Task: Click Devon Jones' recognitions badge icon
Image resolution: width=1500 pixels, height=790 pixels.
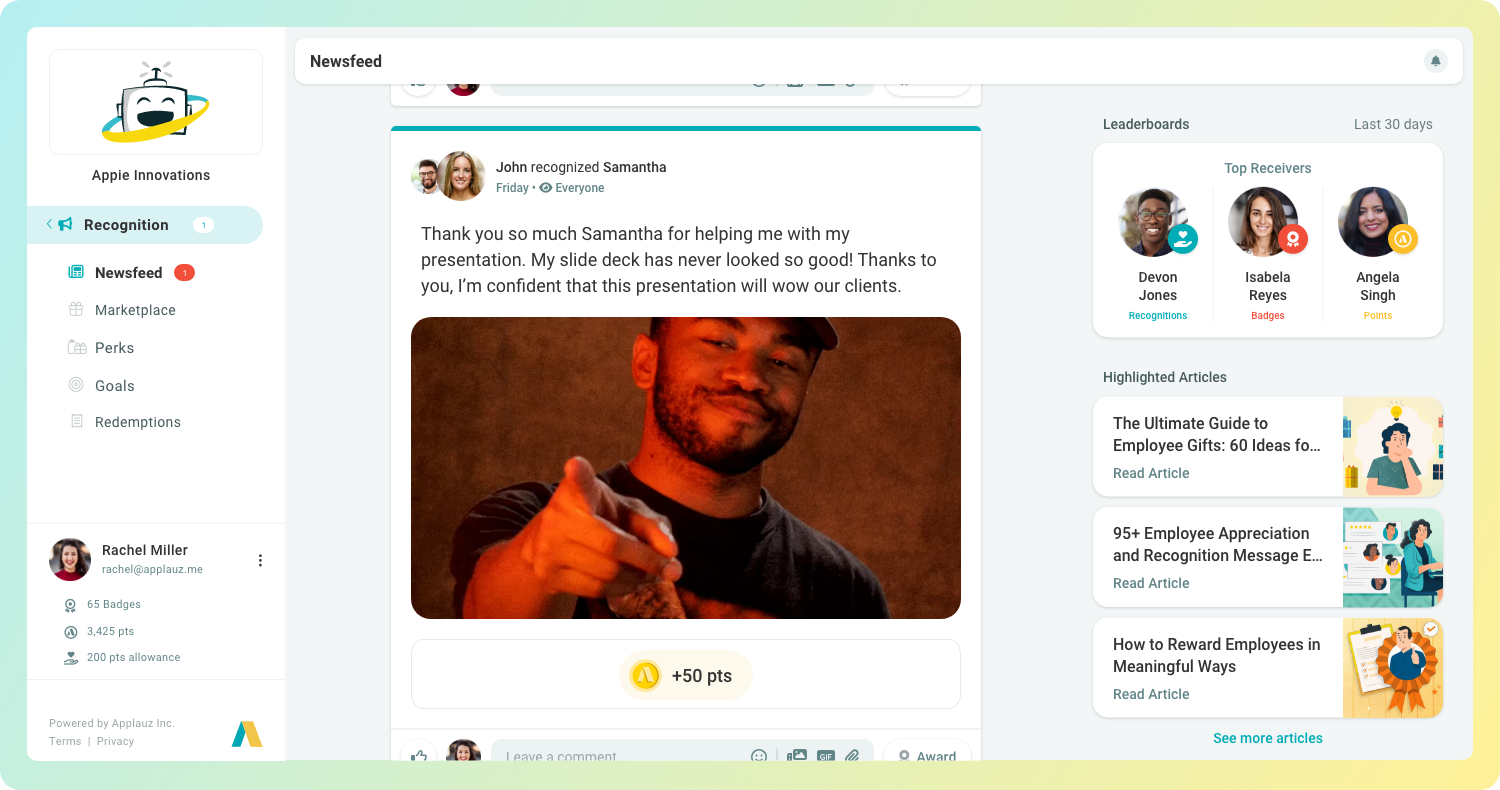Action: pos(1183,238)
